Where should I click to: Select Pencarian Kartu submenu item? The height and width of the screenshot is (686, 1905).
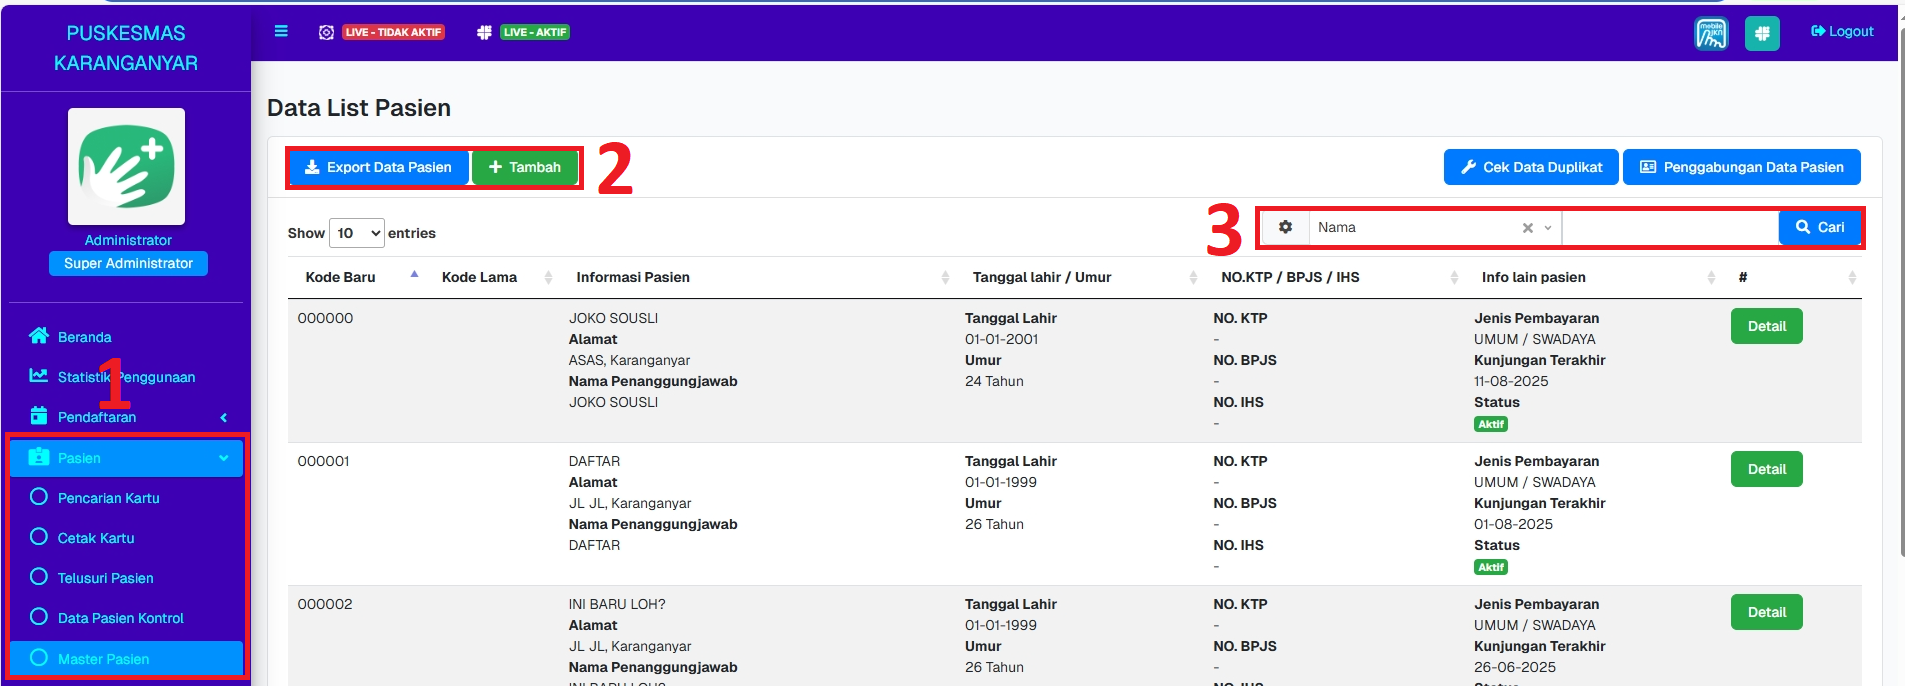[108, 498]
